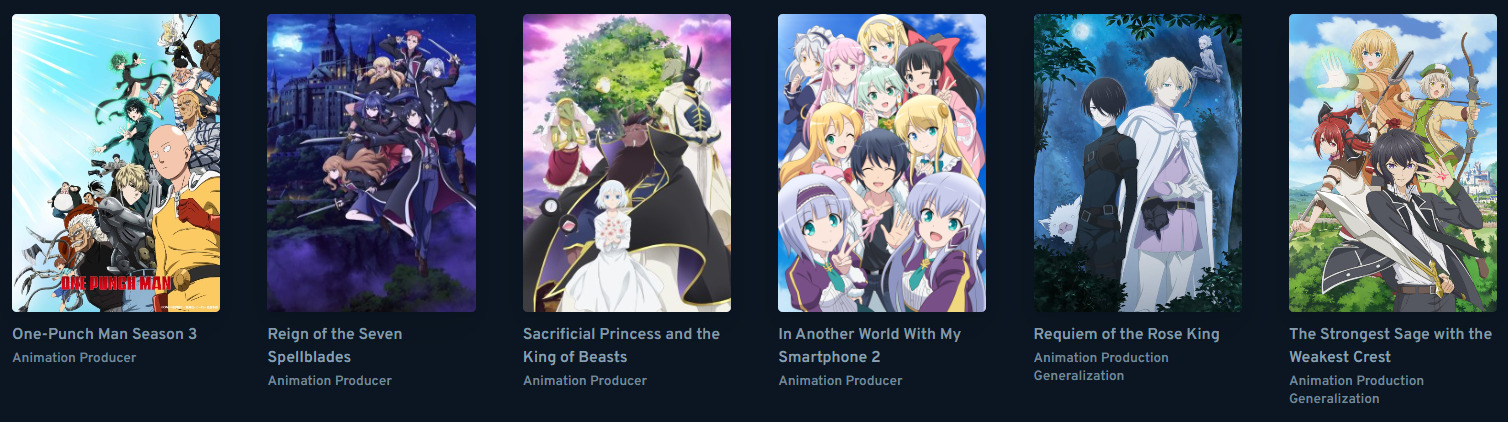Open the Reign of the Seven Spellblades poster
1508x422 pixels.
point(371,163)
